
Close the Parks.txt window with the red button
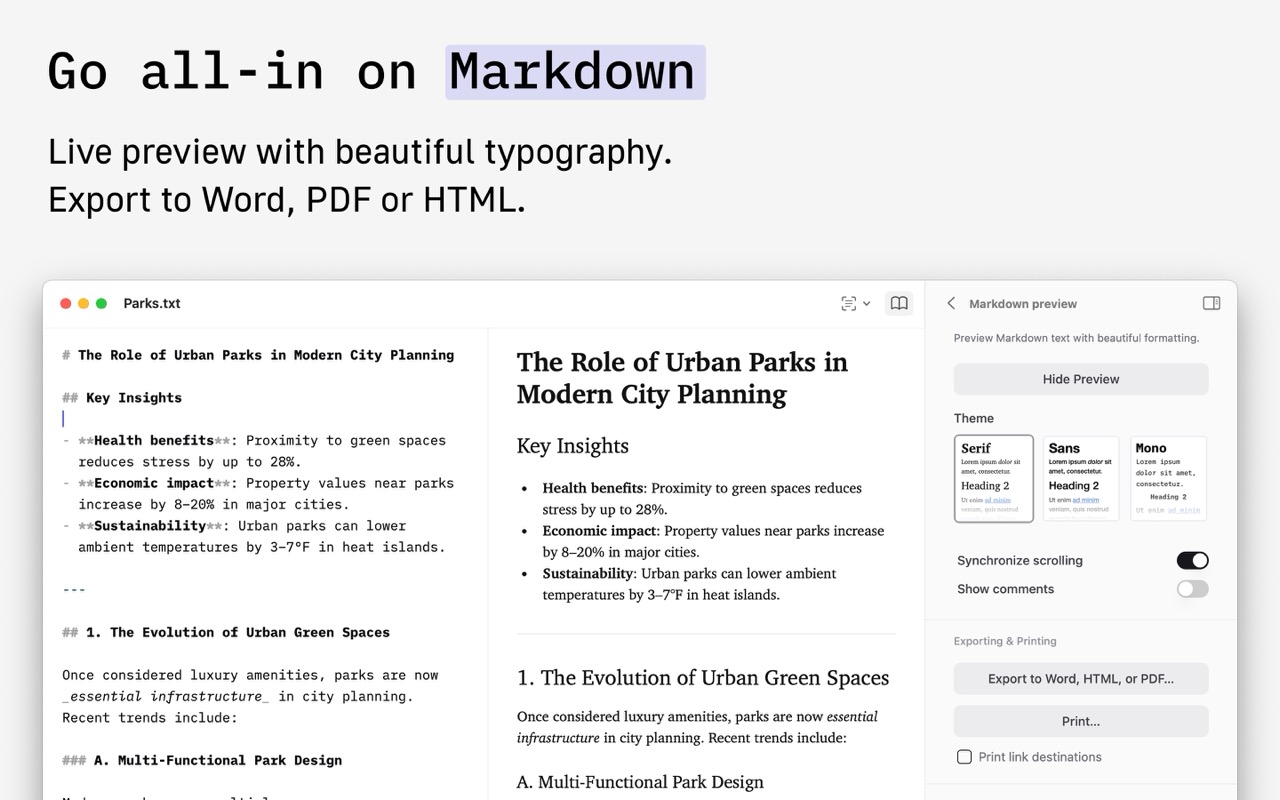[x=66, y=303]
